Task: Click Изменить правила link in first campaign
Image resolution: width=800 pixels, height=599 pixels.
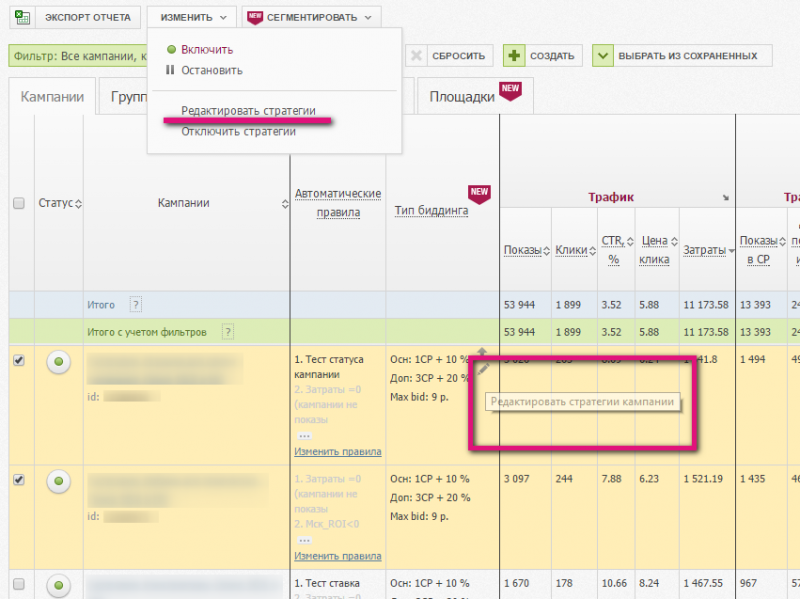Action: click(x=337, y=452)
